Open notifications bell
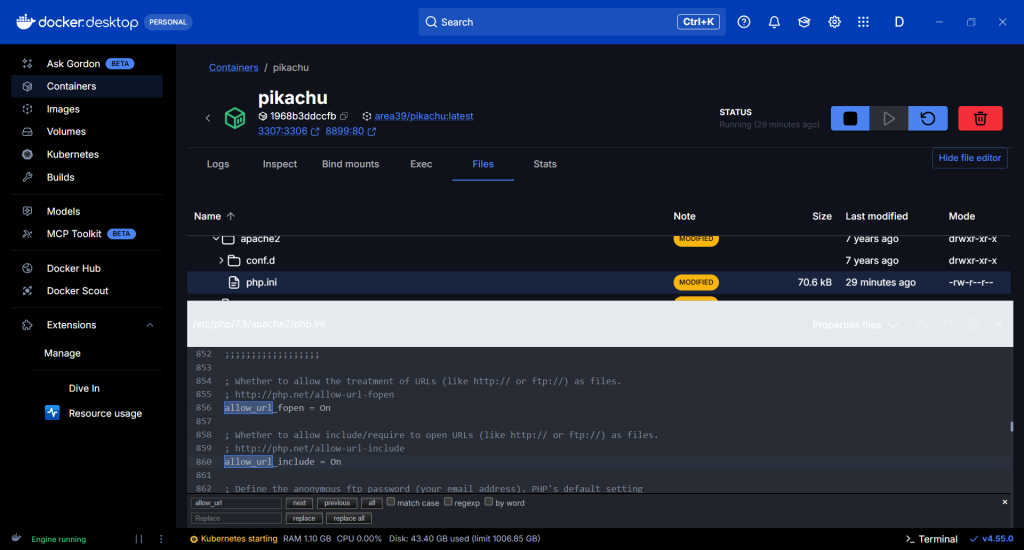Screen dimensions: 1024x550 (774, 22)
